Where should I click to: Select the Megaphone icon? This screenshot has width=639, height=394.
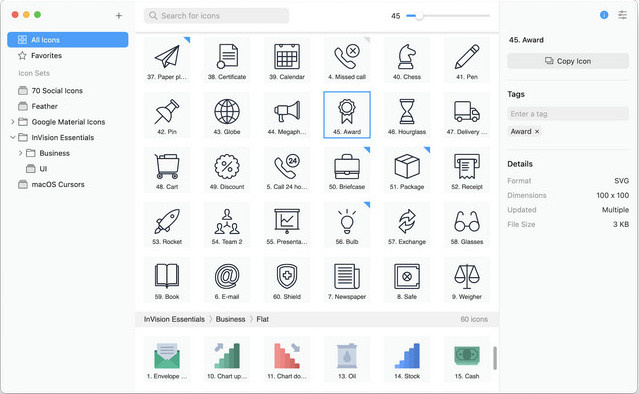click(287, 115)
